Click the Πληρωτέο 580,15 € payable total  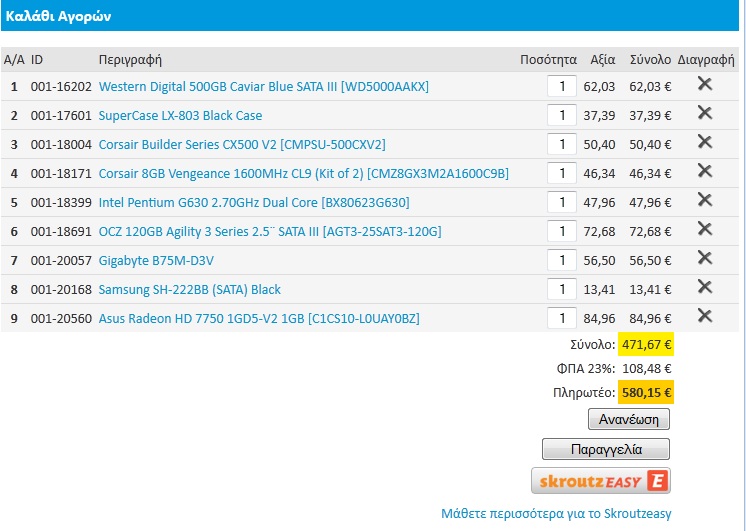(646, 392)
